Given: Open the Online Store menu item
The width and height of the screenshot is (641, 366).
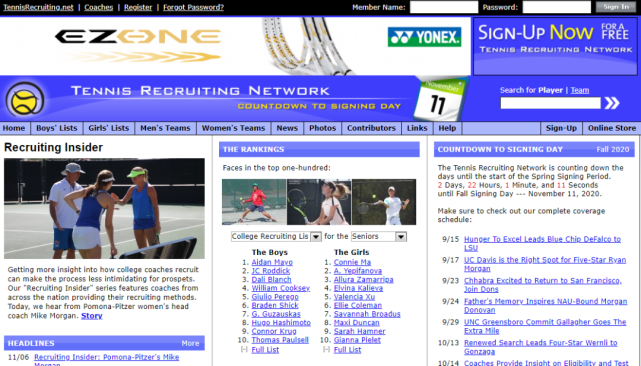Looking at the screenshot, I should click(612, 128).
